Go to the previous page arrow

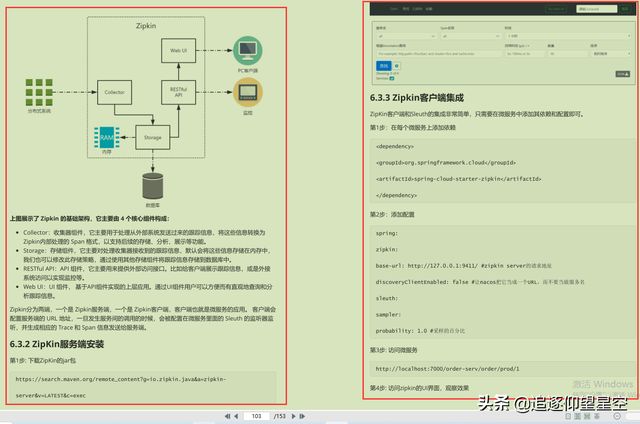(236, 416)
